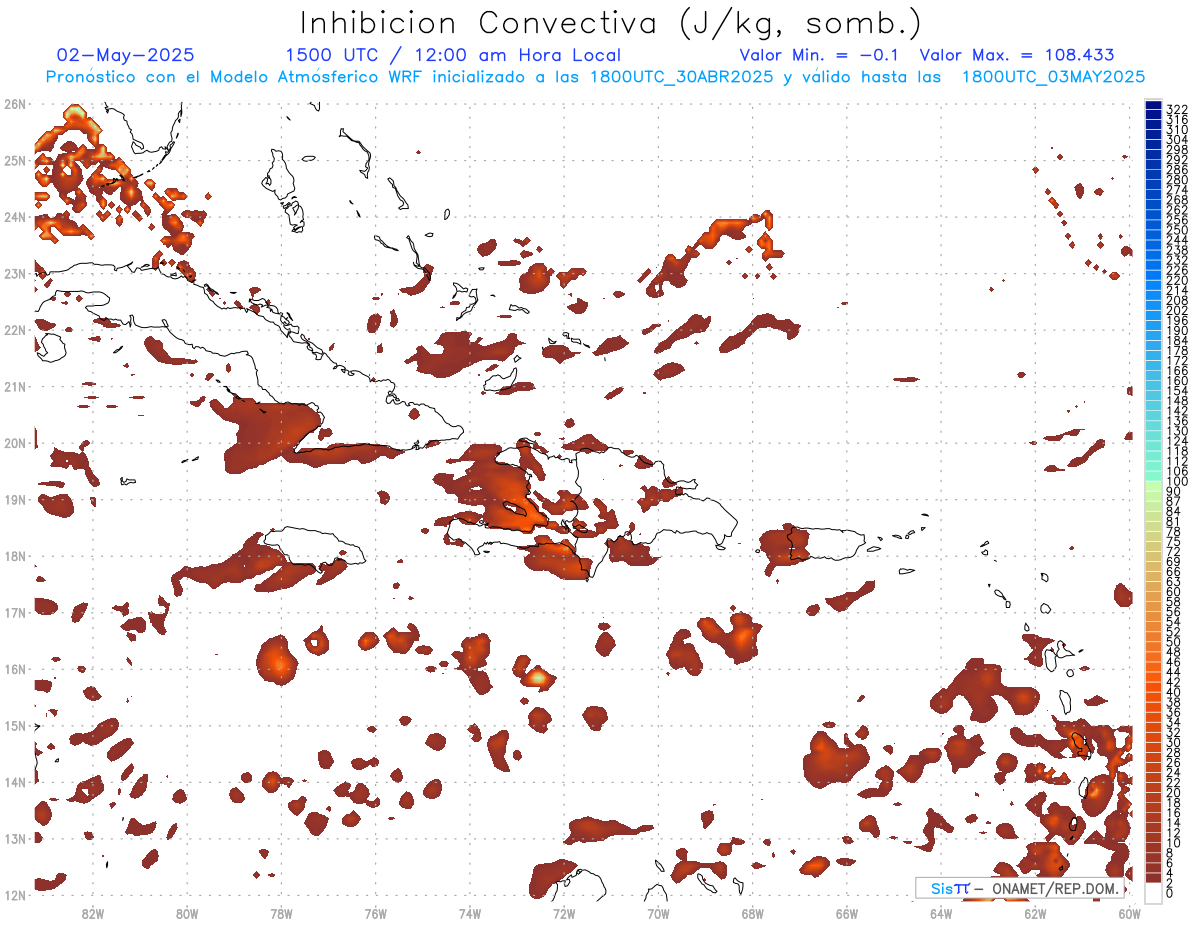This screenshot has width=1200, height=927.
Task: Click the 1500 UTC / 12:00 am Hora Local text
Action: coord(453,55)
